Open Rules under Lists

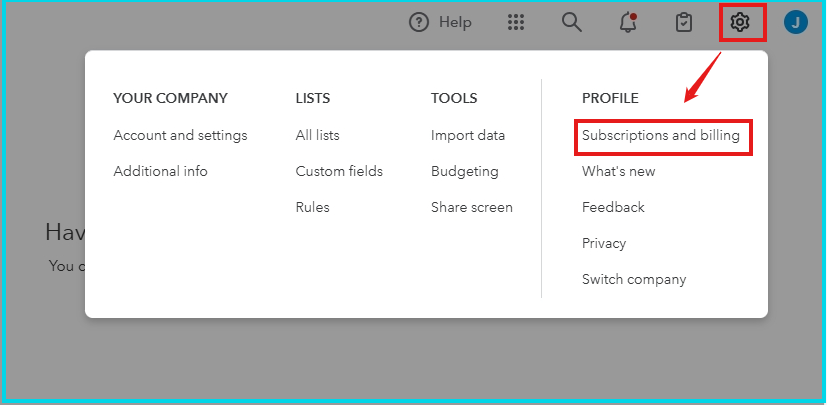312,207
